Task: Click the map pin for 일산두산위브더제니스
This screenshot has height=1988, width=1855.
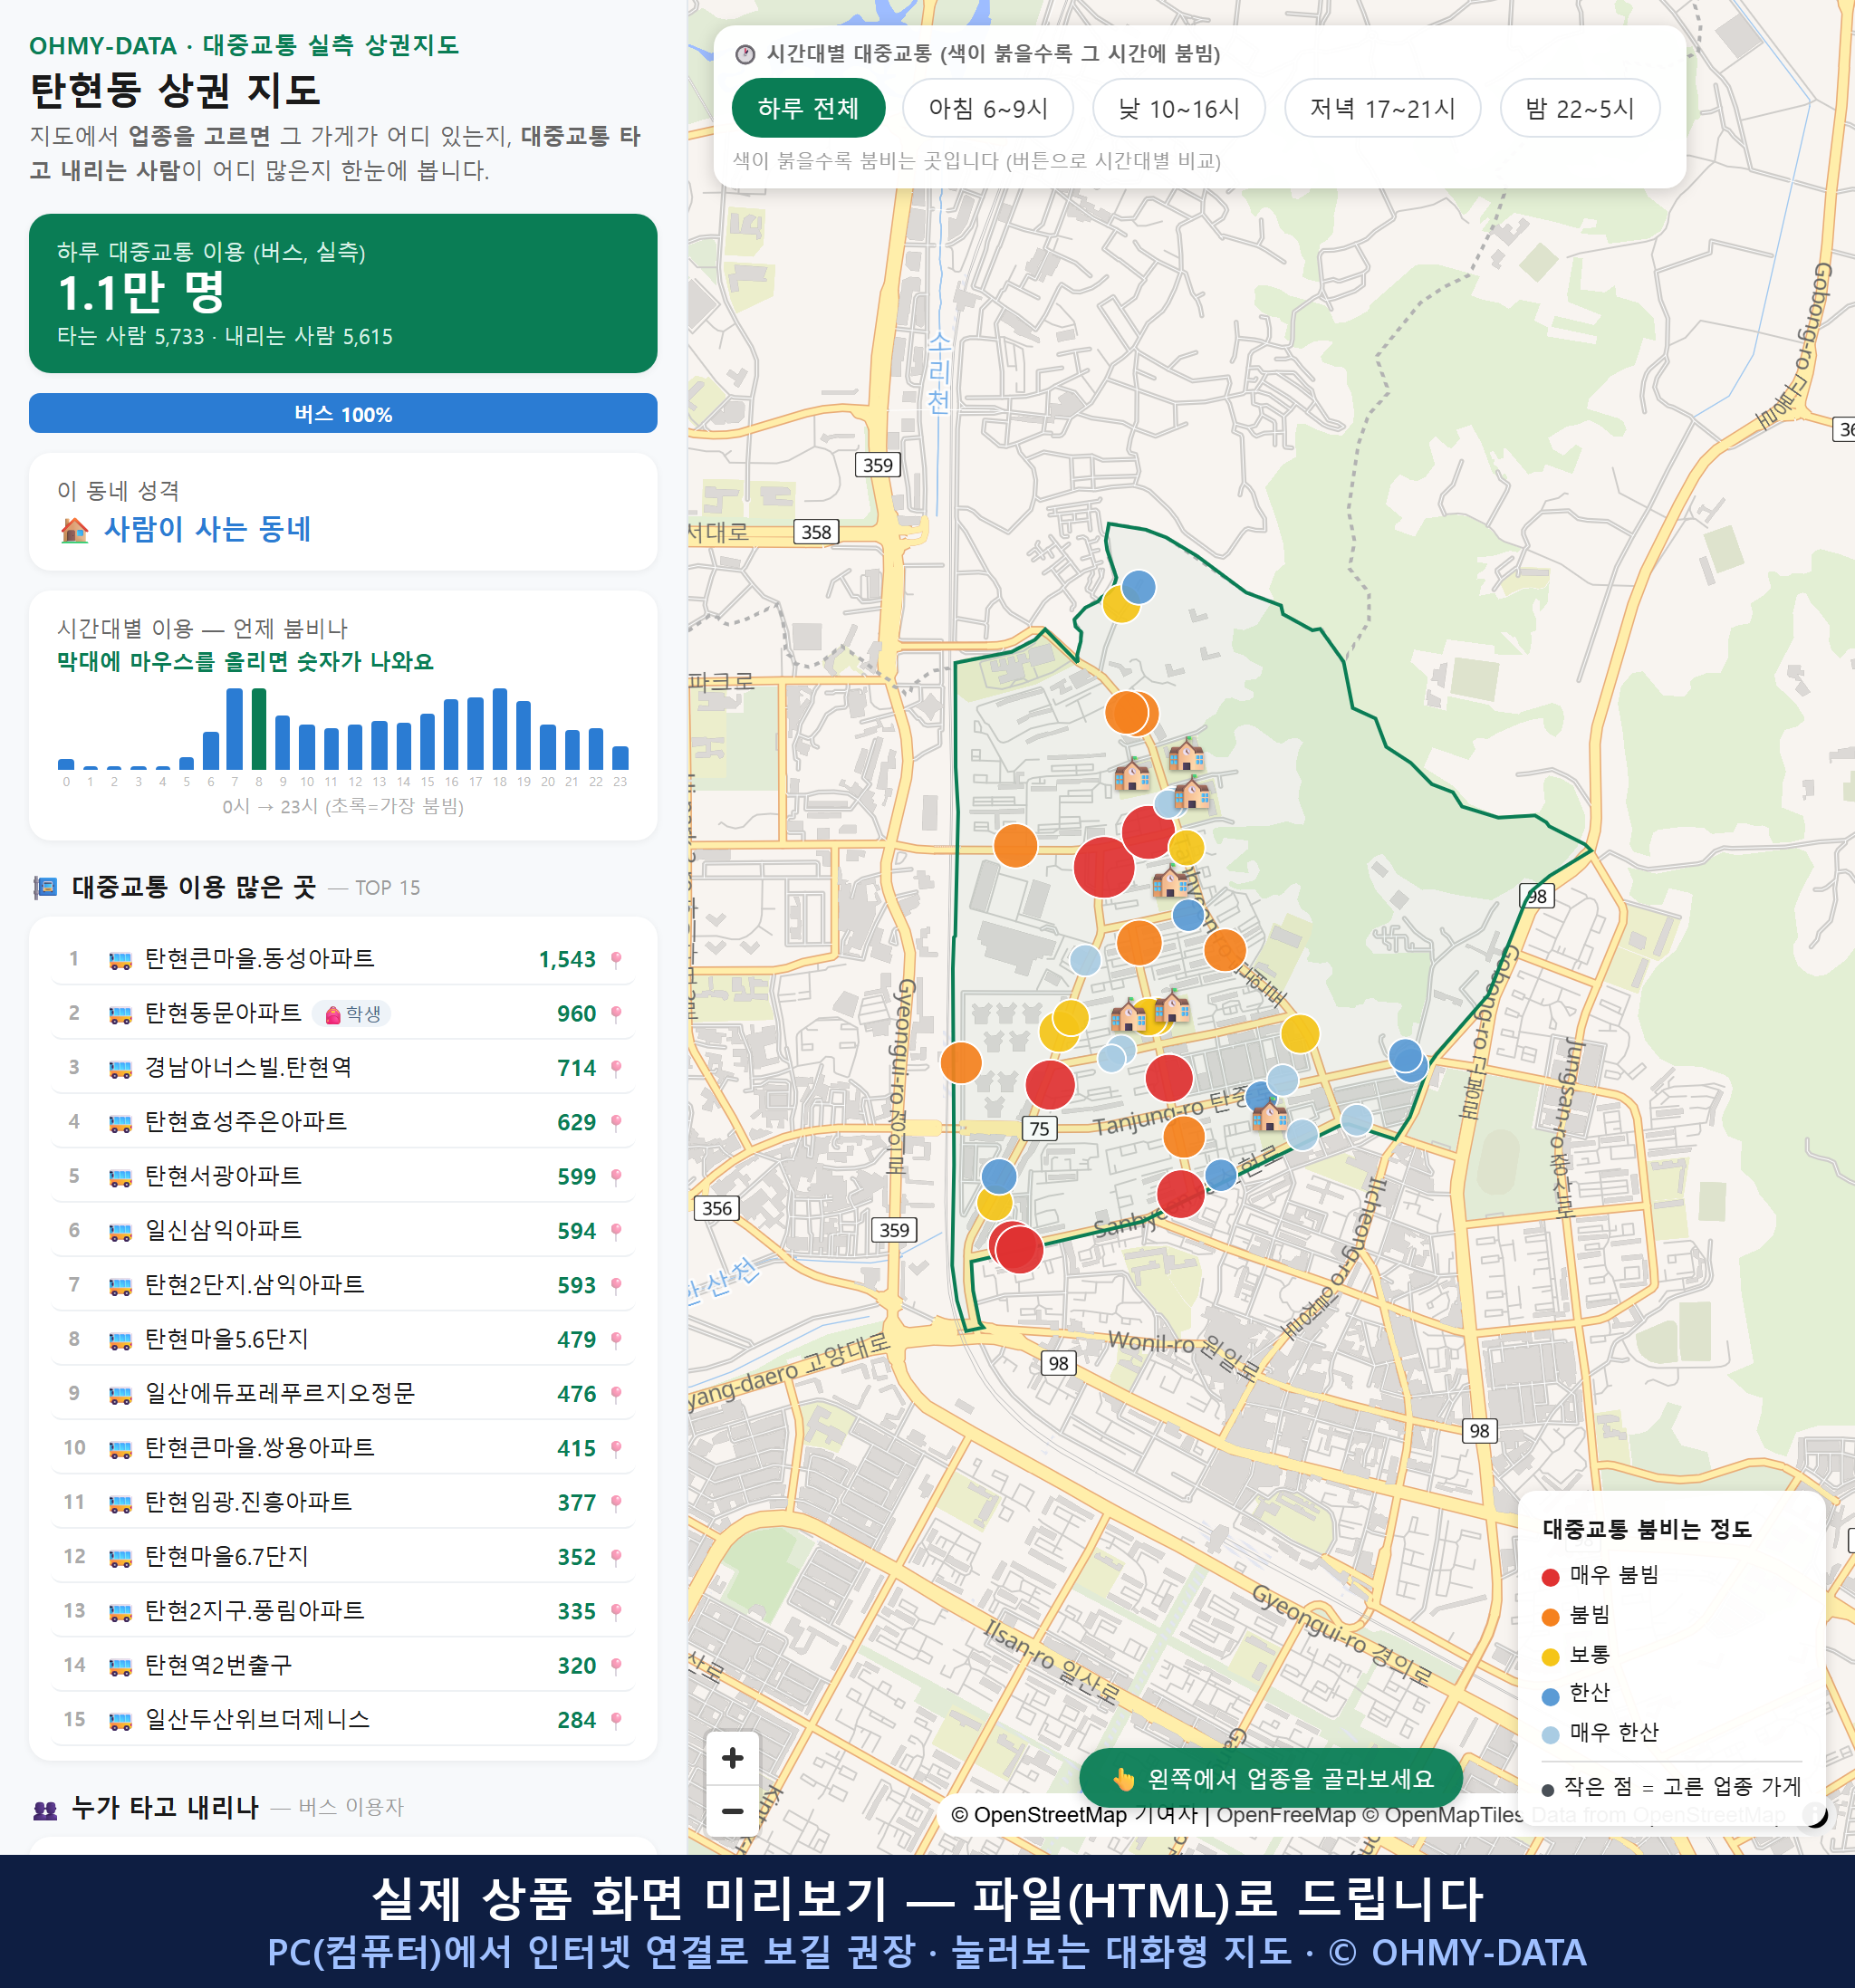Action: click(616, 1720)
